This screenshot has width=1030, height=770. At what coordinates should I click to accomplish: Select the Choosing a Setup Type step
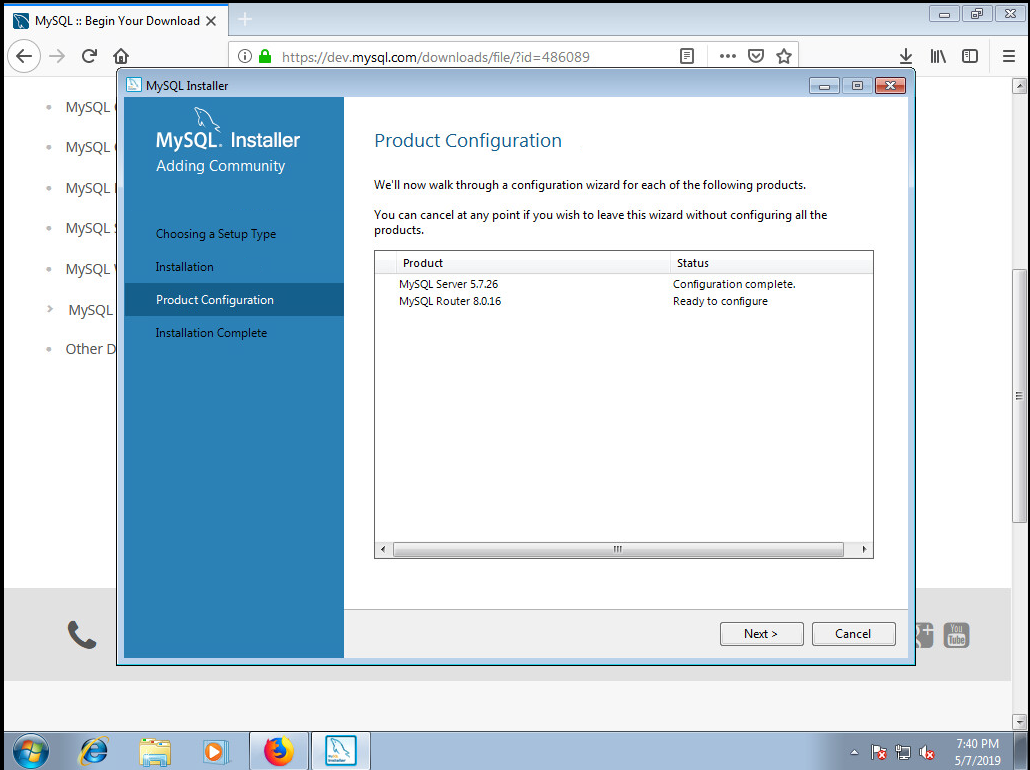point(215,234)
